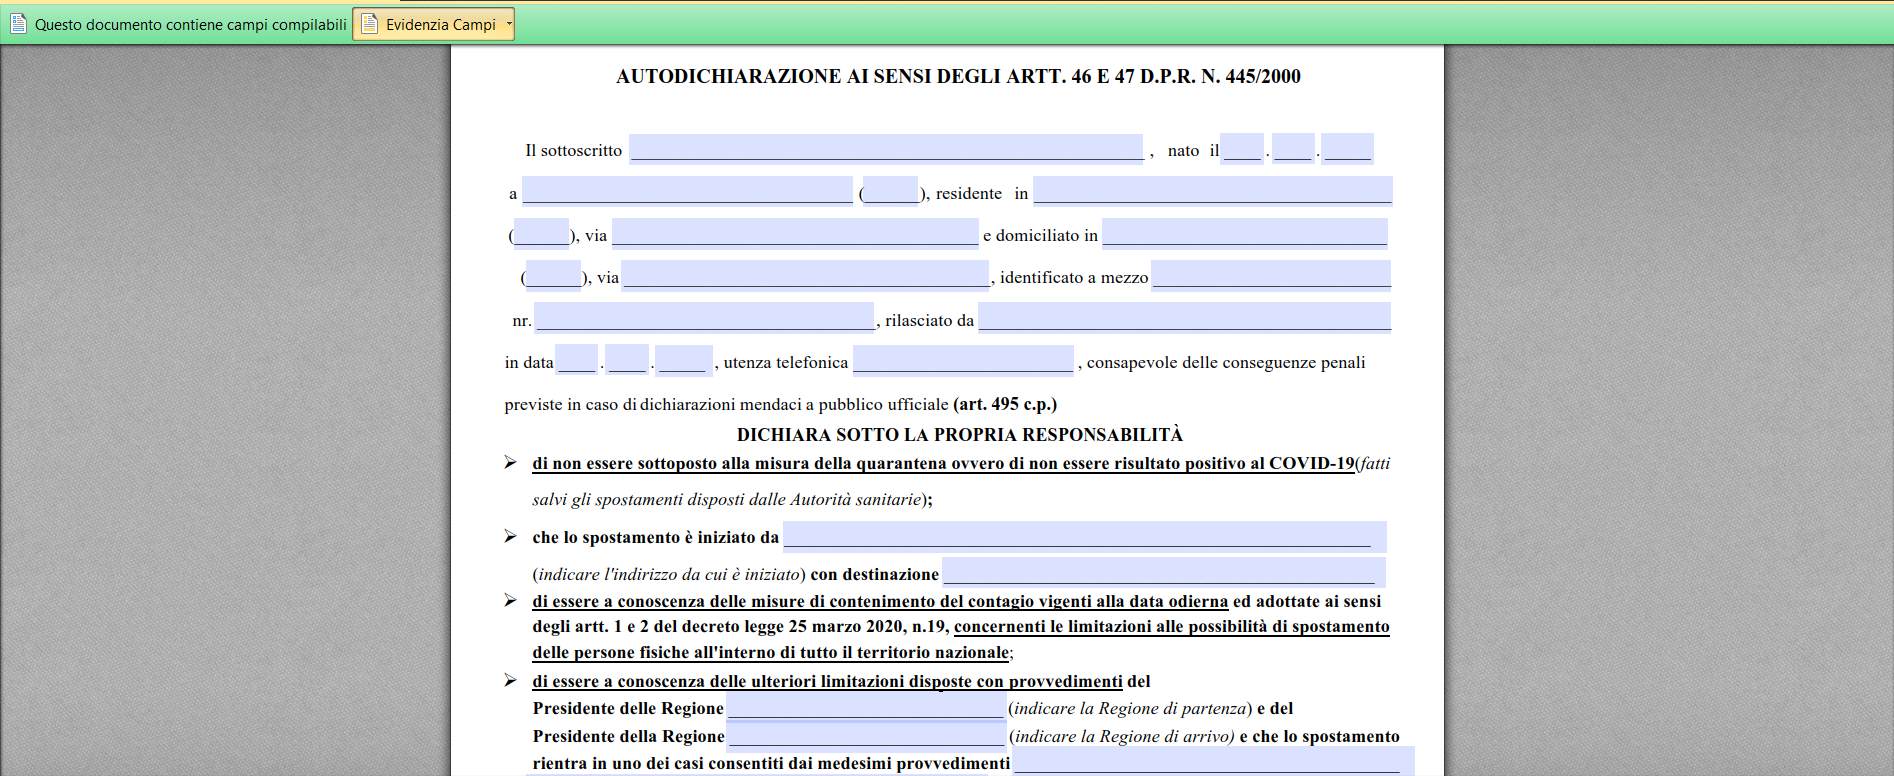Click the residence province field before 'via'
The image size is (1894, 776).
541,233
